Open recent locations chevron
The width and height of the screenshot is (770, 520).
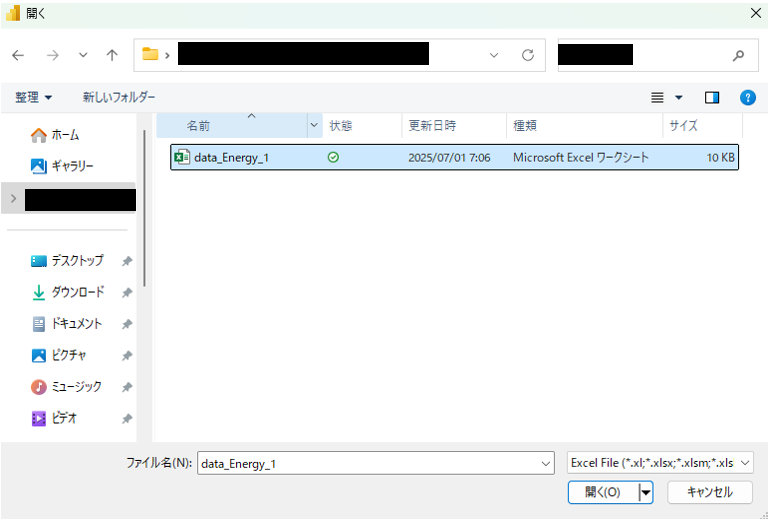tap(83, 55)
